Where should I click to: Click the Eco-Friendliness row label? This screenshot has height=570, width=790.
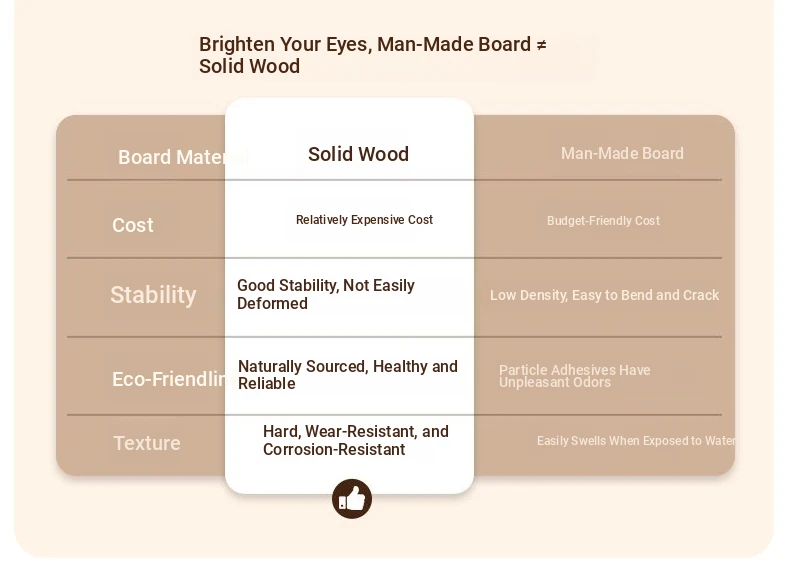pos(168,379)
